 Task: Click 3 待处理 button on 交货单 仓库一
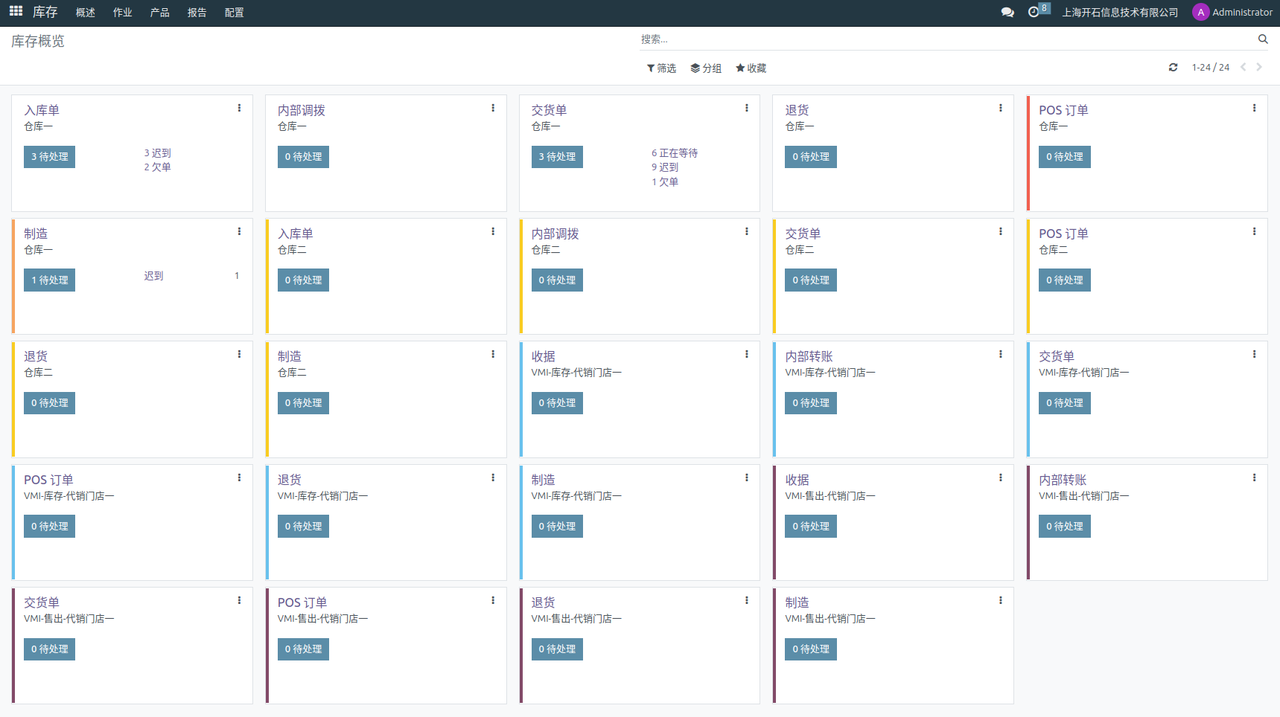click(x=557, y=157)
